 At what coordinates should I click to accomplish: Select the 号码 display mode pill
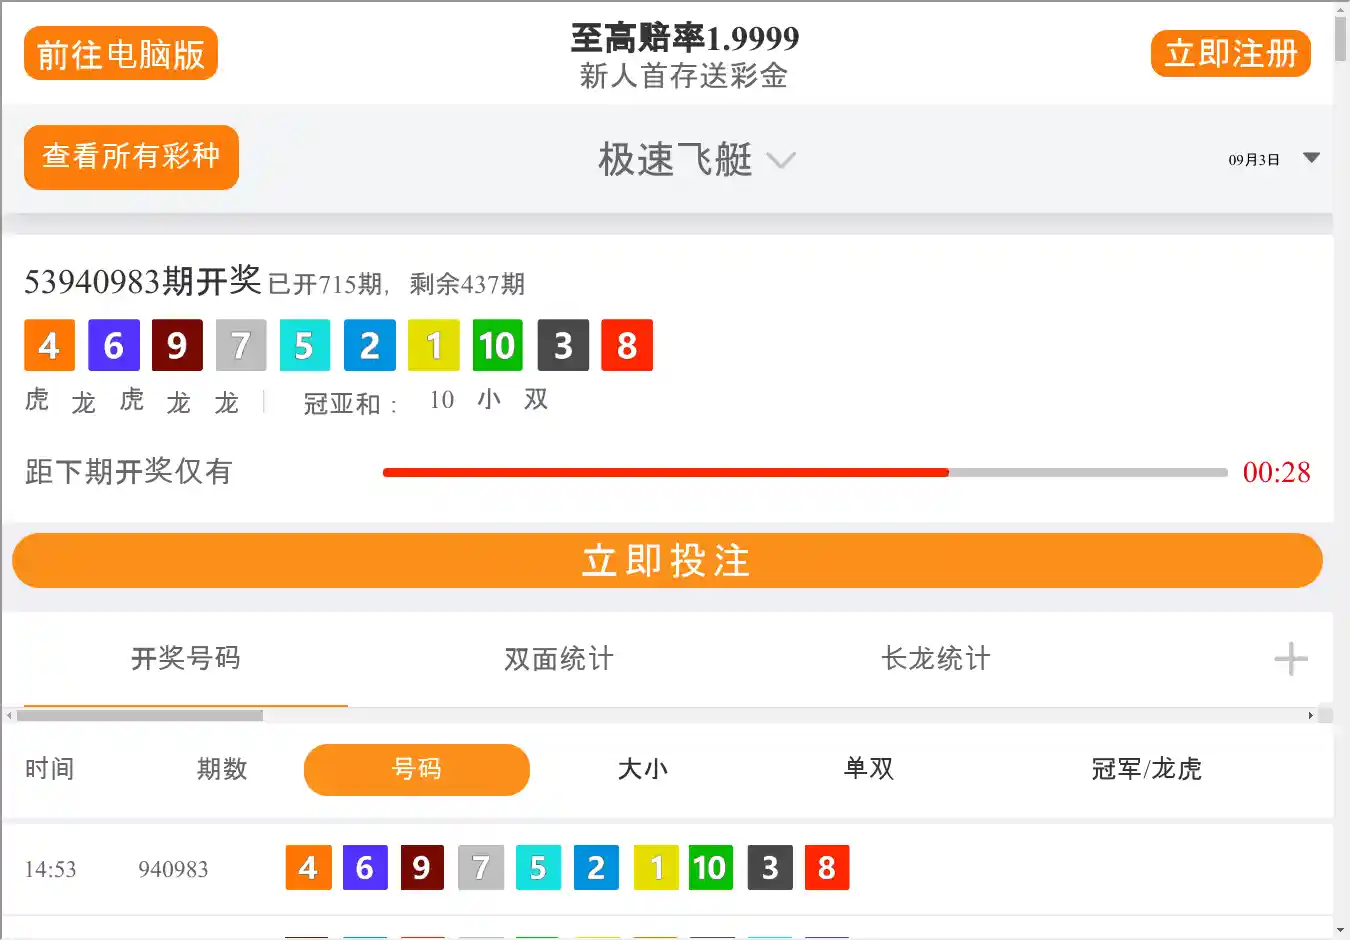(x=416, y=770)
